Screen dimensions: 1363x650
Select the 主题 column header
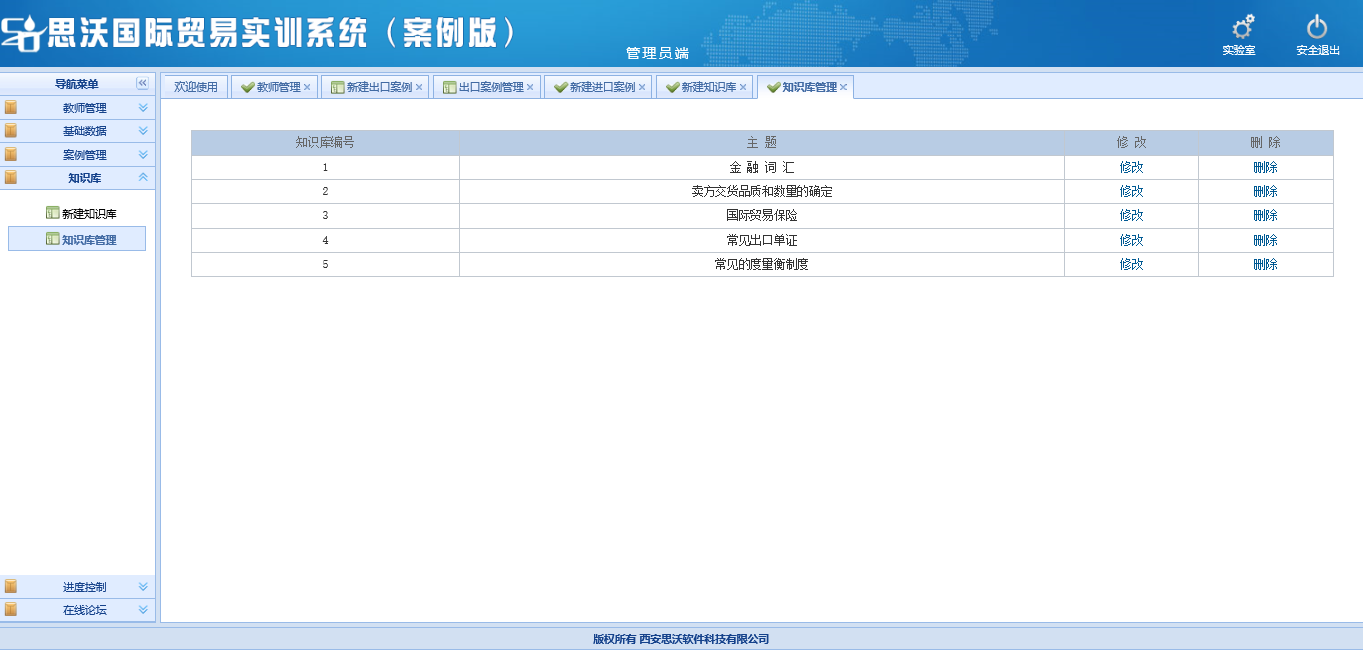coord(761,143)
